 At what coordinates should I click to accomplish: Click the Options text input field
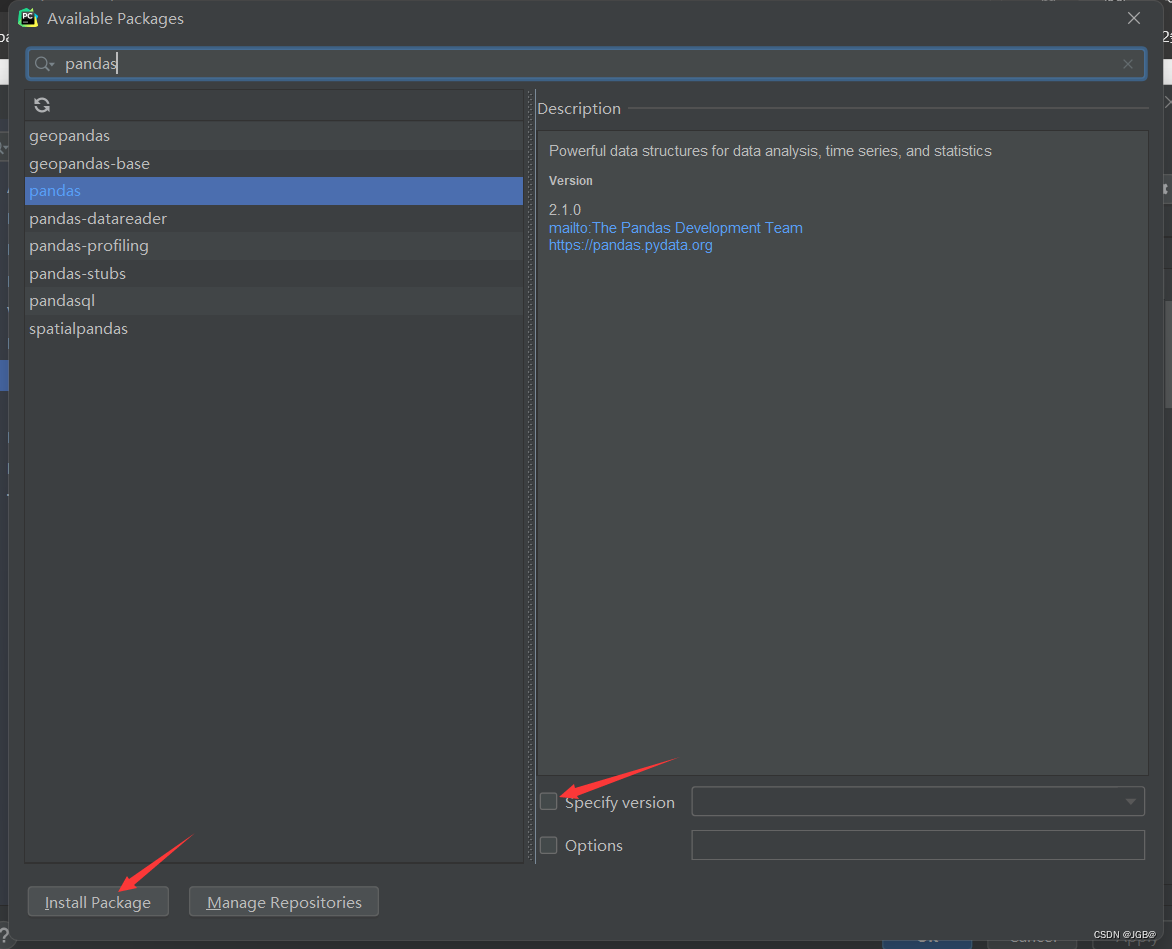point(918,845)
